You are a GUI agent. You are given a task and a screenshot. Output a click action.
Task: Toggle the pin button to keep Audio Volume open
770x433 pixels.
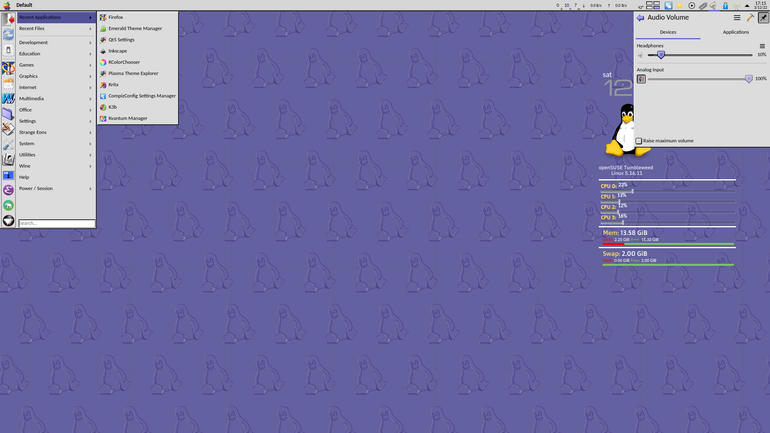click(x=763, y=18)
